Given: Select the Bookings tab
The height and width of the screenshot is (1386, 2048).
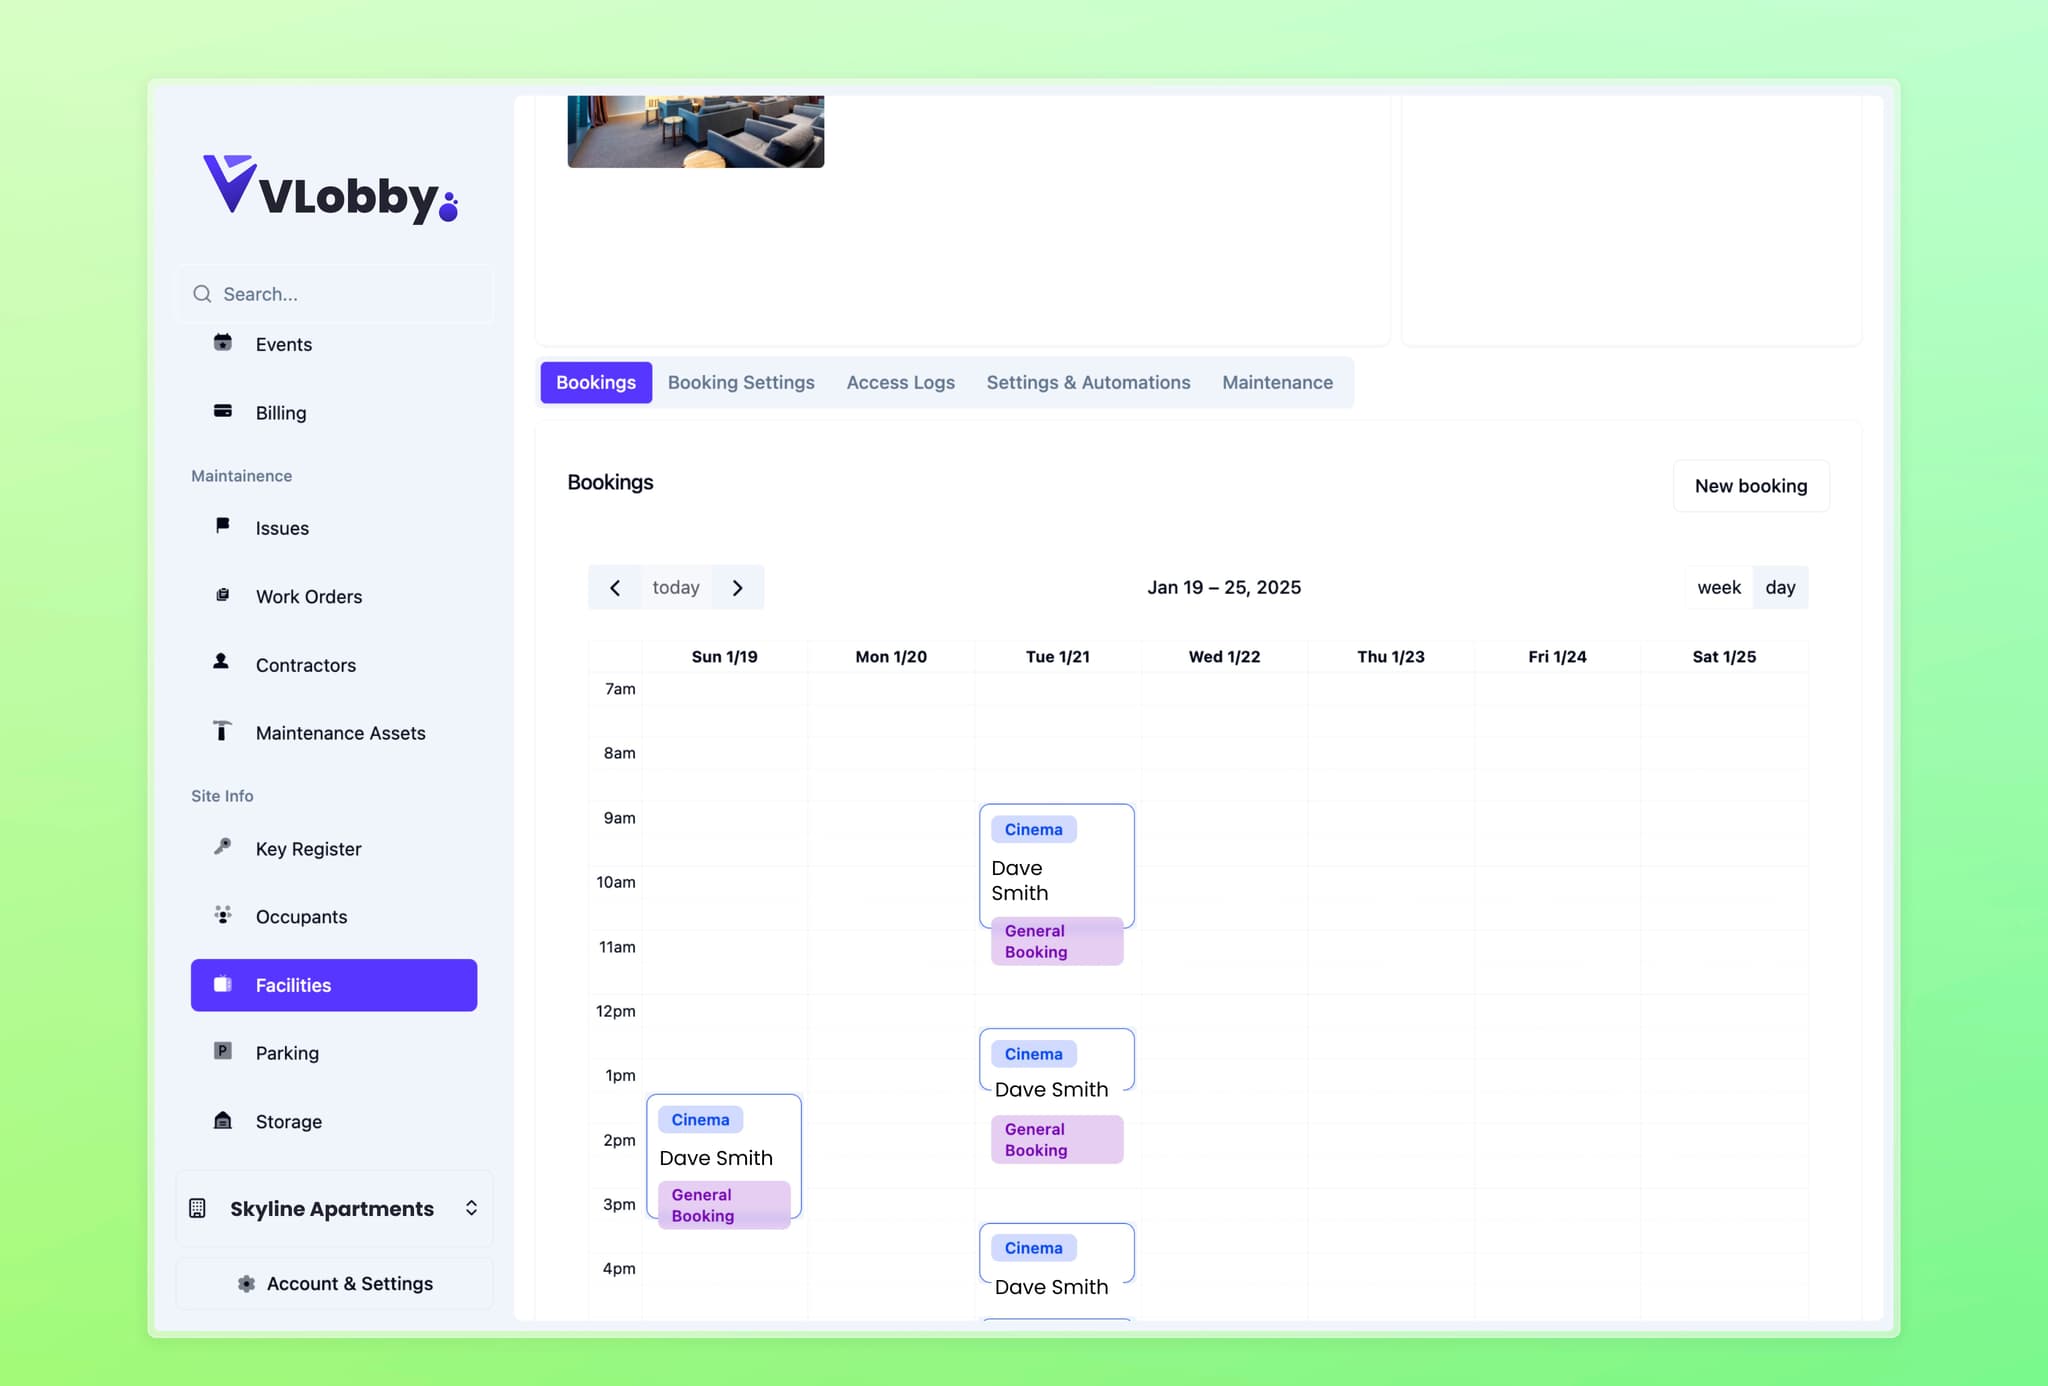Looking at the screenshot, I should pos(596,382).
